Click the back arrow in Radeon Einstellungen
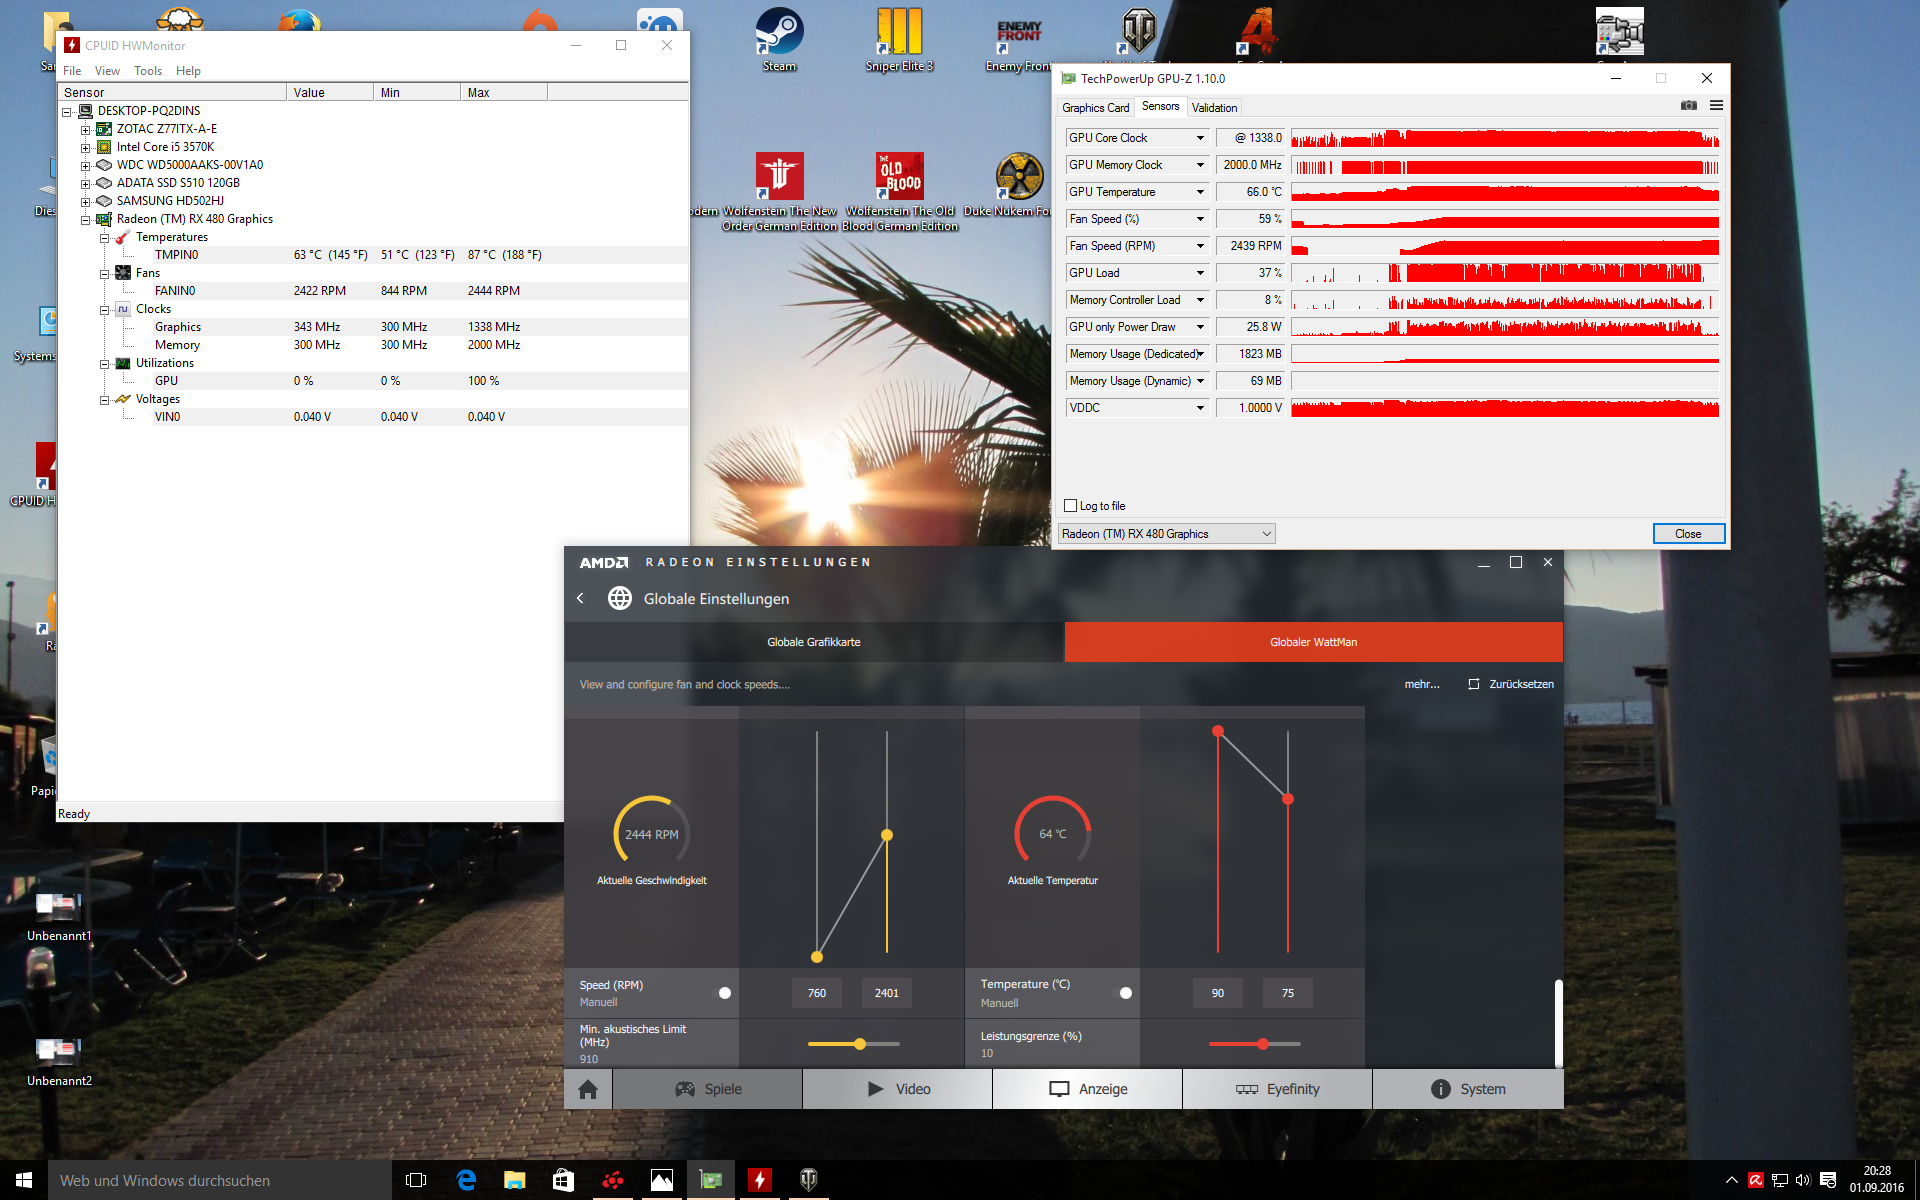The image size is (1920, 1200). [x=580, y=598]
